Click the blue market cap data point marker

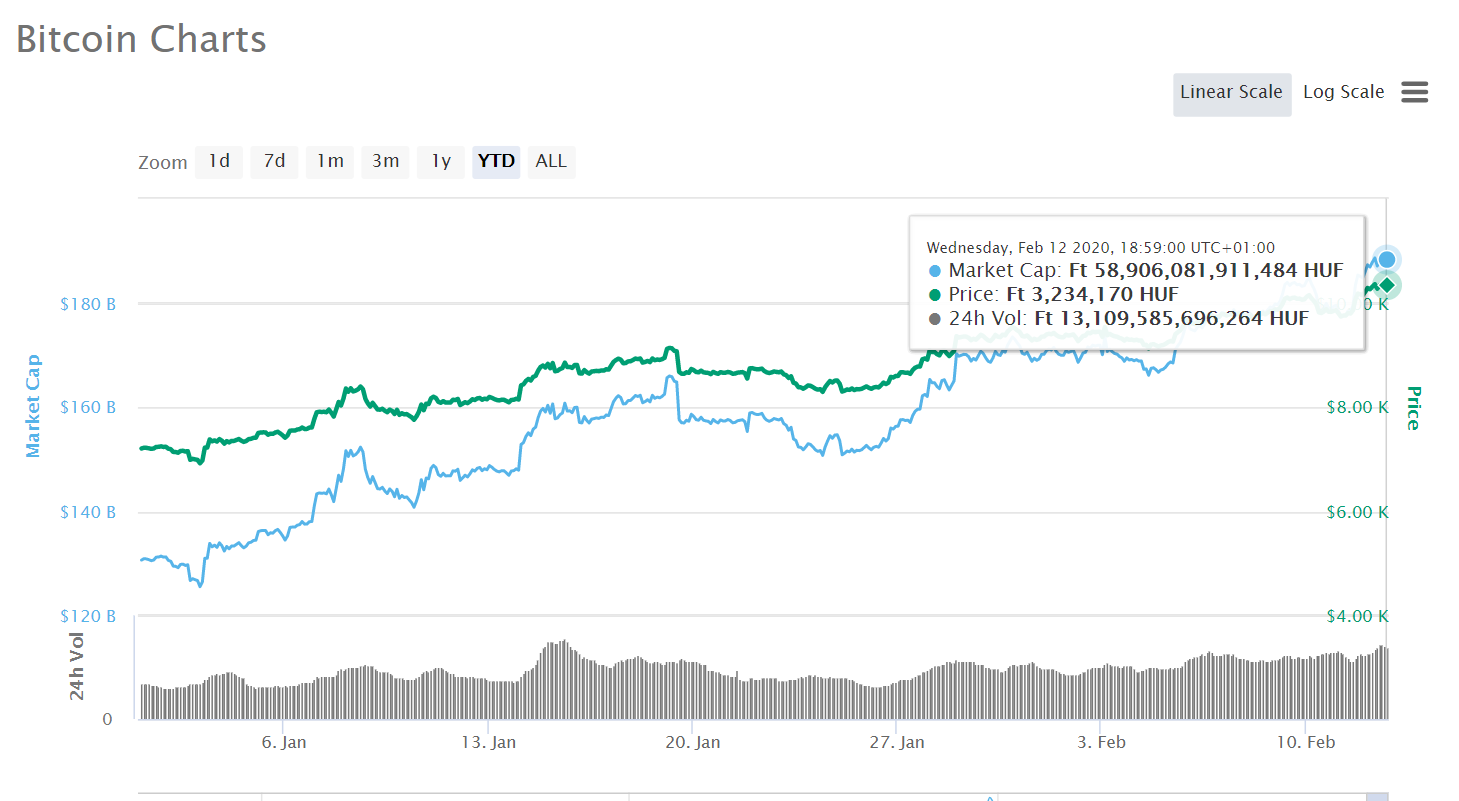[x=1386, y=260]
